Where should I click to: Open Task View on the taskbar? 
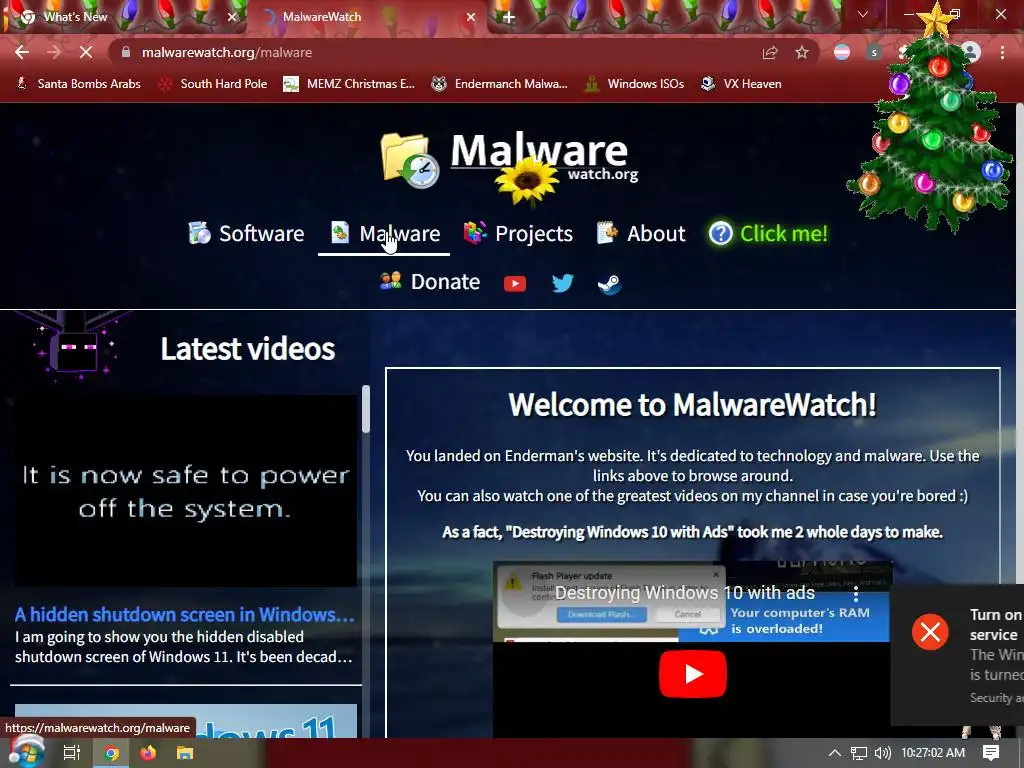(x=72, y=753)
